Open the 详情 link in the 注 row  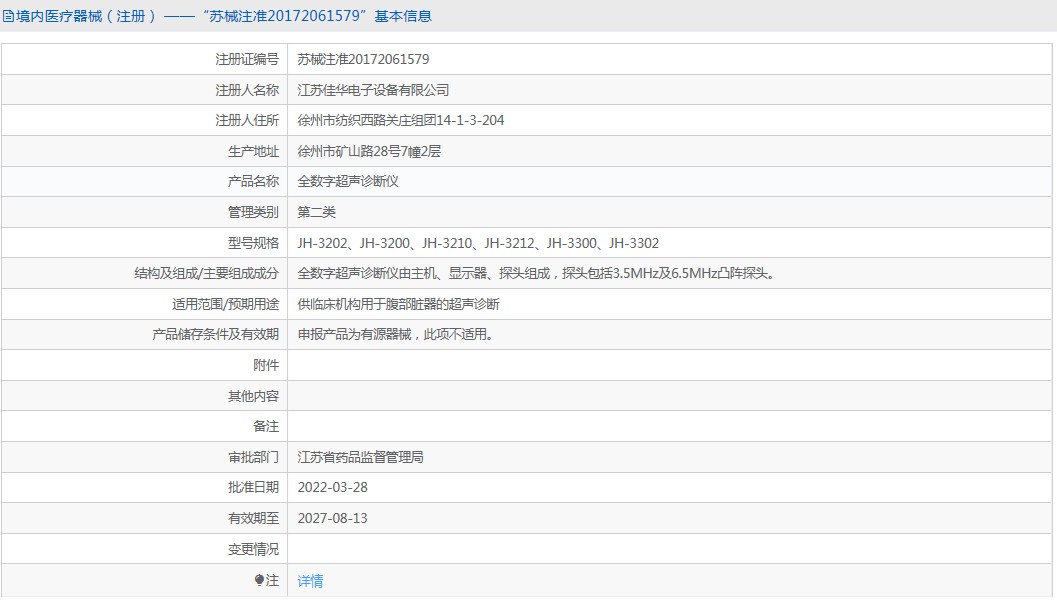310,580
